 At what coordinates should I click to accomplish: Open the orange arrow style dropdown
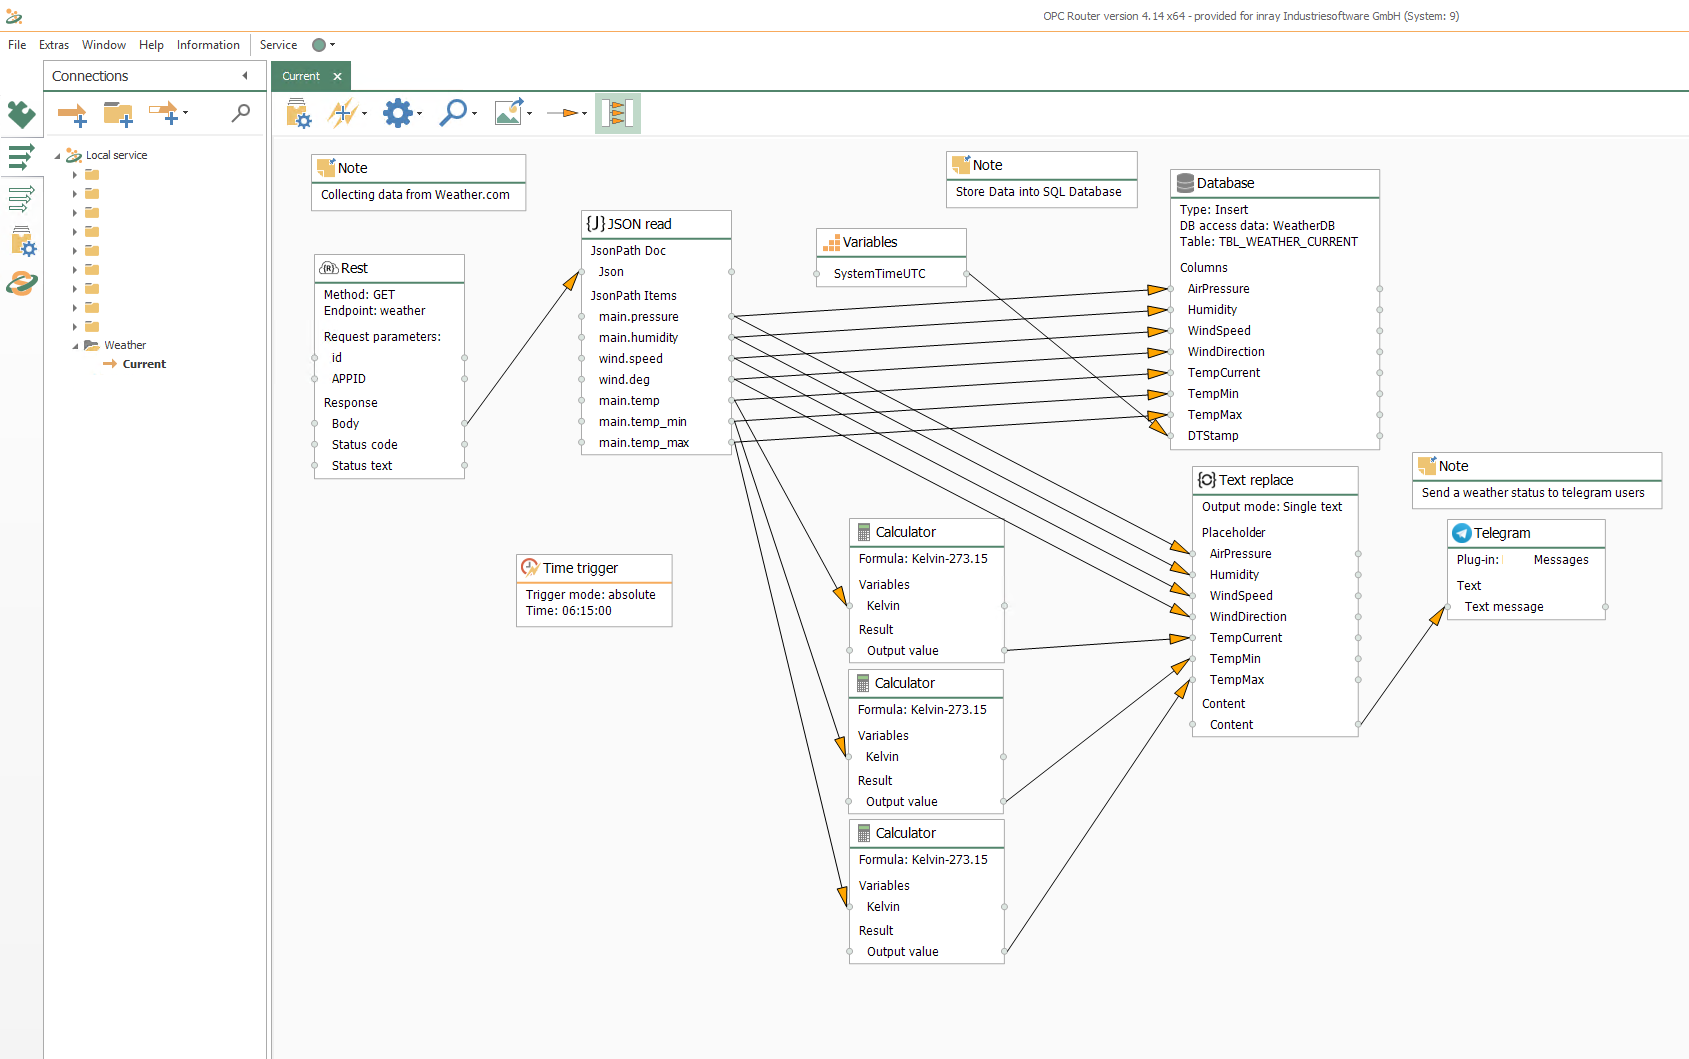click(567, 113)
